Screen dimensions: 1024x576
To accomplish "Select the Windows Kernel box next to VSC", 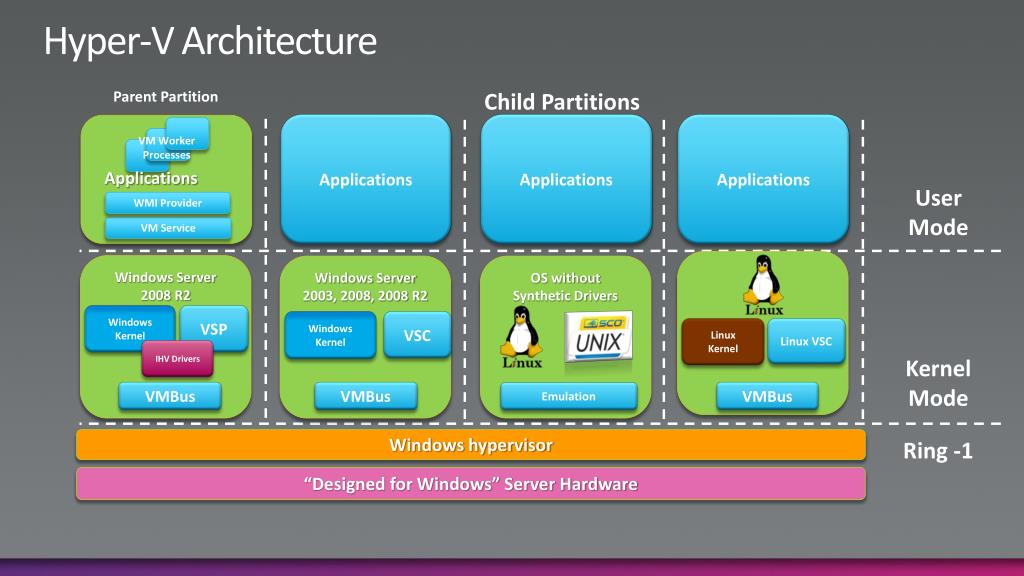I will [x=330, y=335].
